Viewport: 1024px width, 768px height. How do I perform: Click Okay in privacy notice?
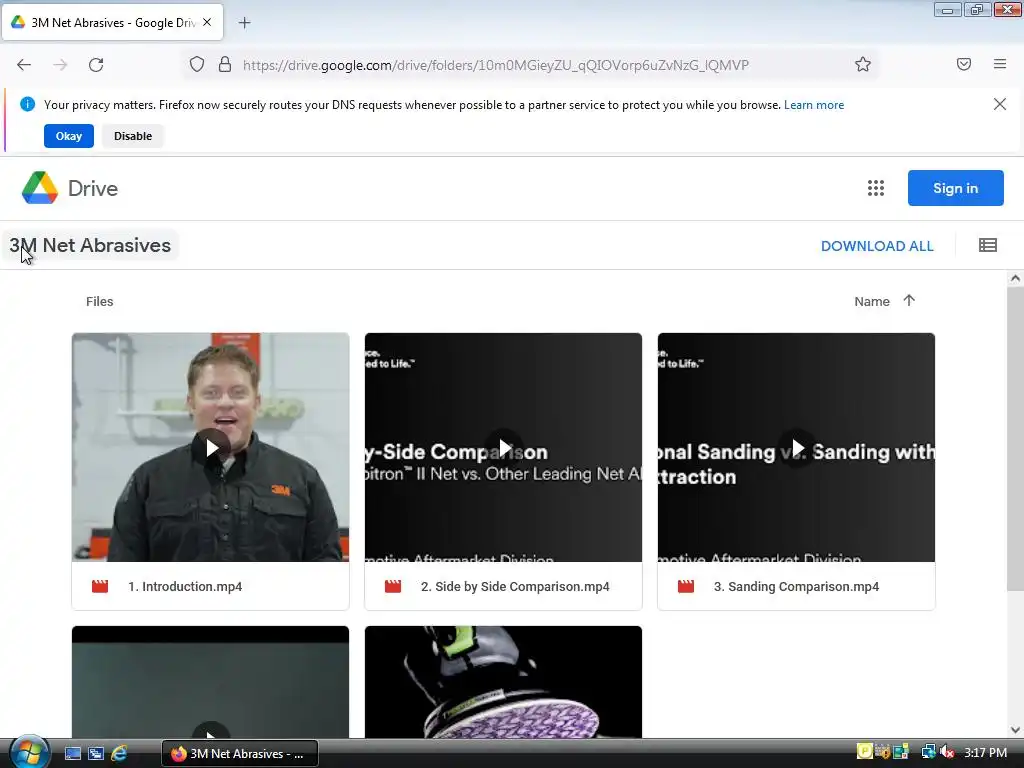click(x=69, y=136)
